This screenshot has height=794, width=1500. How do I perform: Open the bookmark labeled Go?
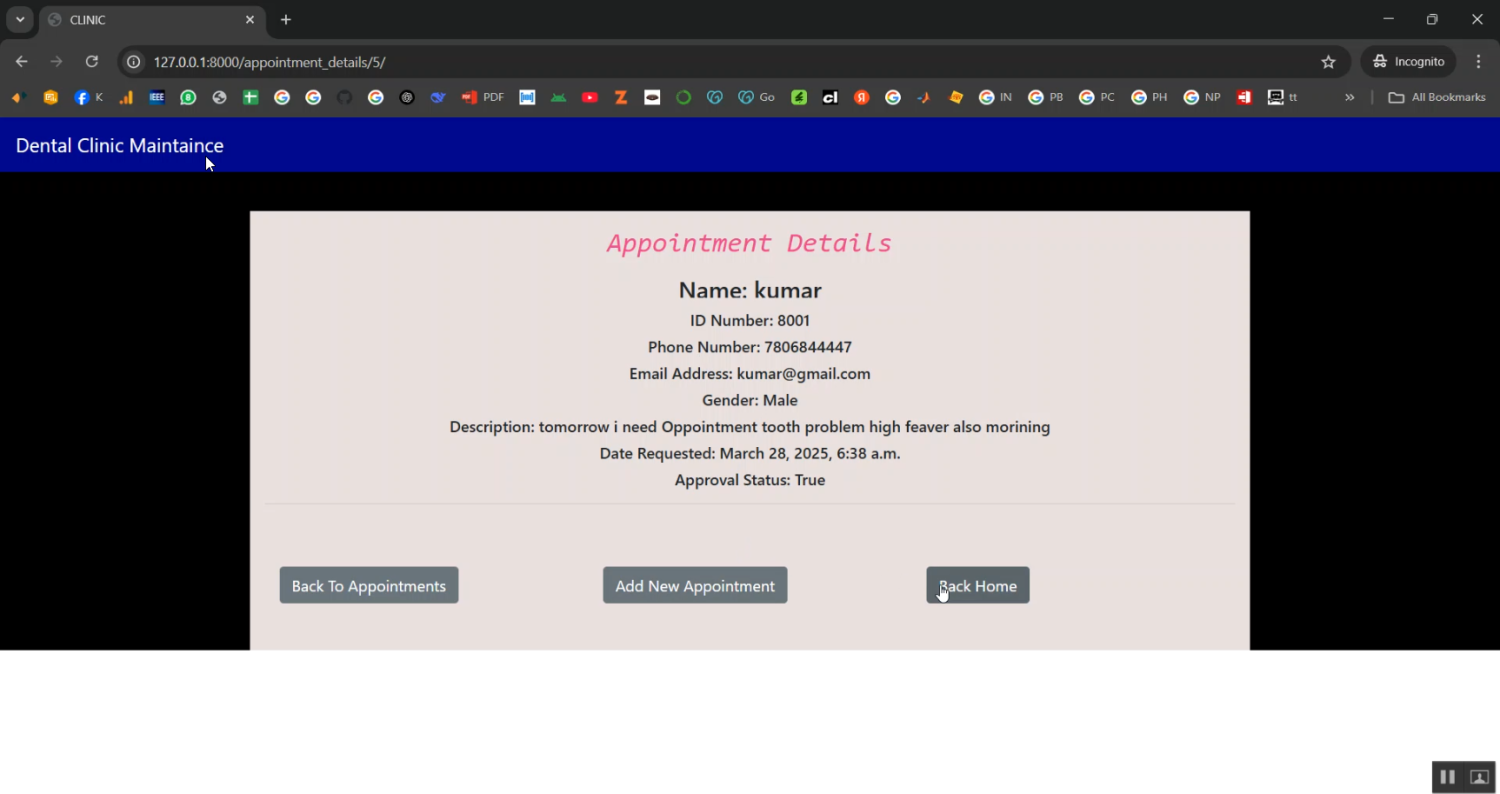[757, 97]
